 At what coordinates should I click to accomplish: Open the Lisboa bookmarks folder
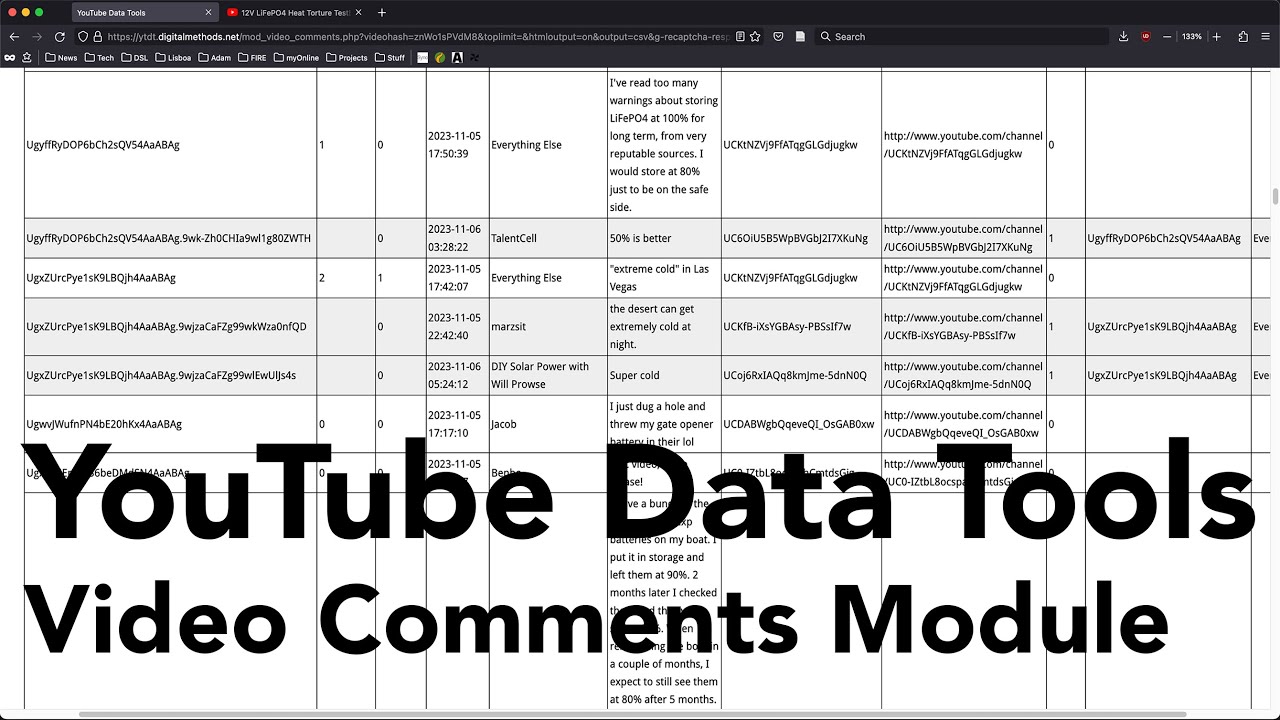pyautogui.click(x=173, y=58)
